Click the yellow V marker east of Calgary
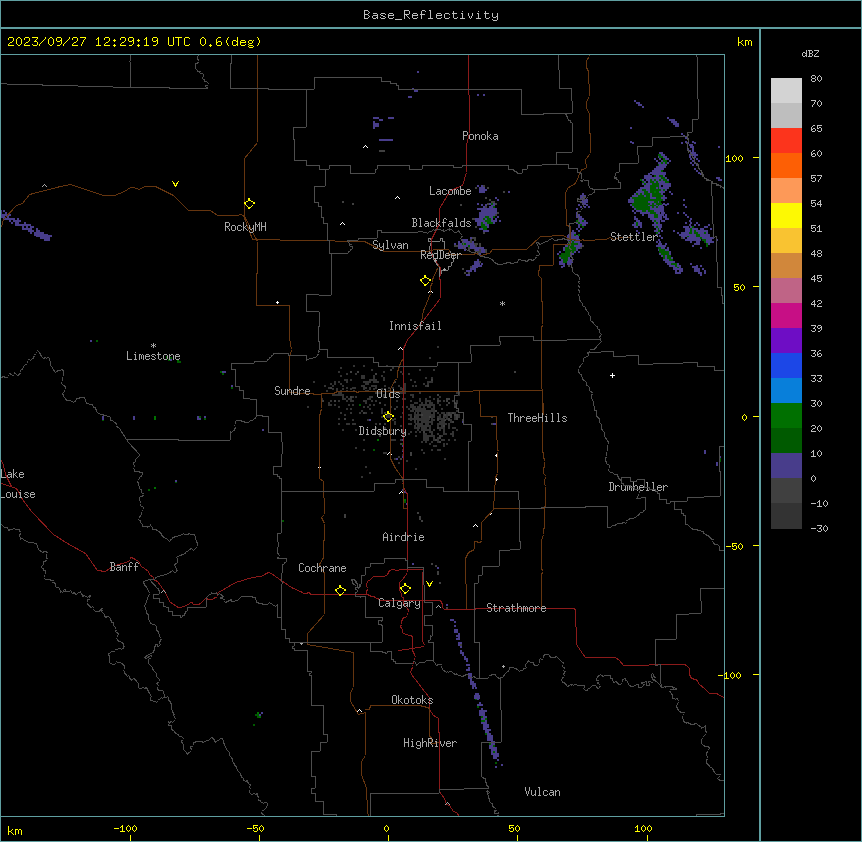Image resolution: width=862 pixels, height=842 pixels. (x=429, y=584)
